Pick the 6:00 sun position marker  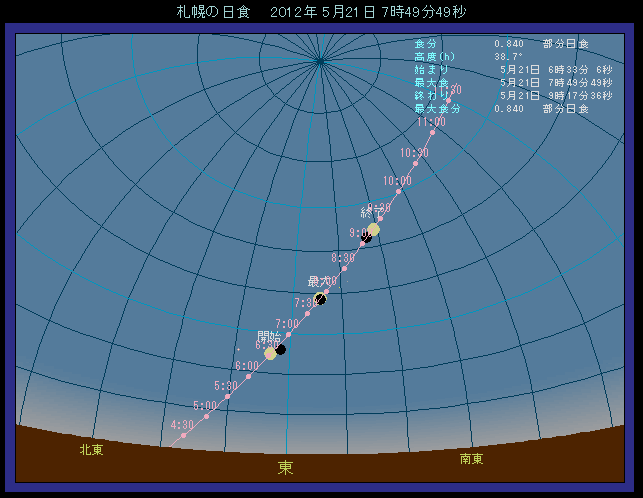[x=248, y=376]
